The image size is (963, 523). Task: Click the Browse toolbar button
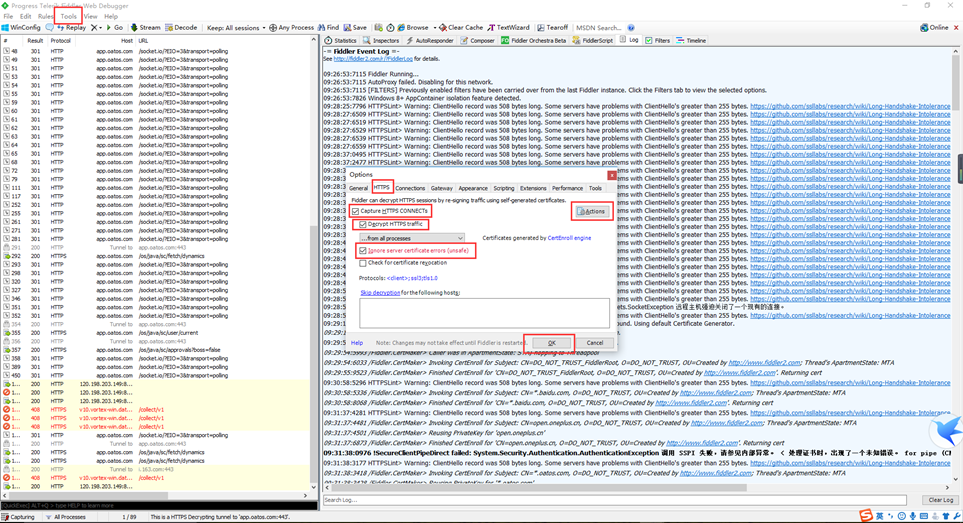(x=413, y=28)
